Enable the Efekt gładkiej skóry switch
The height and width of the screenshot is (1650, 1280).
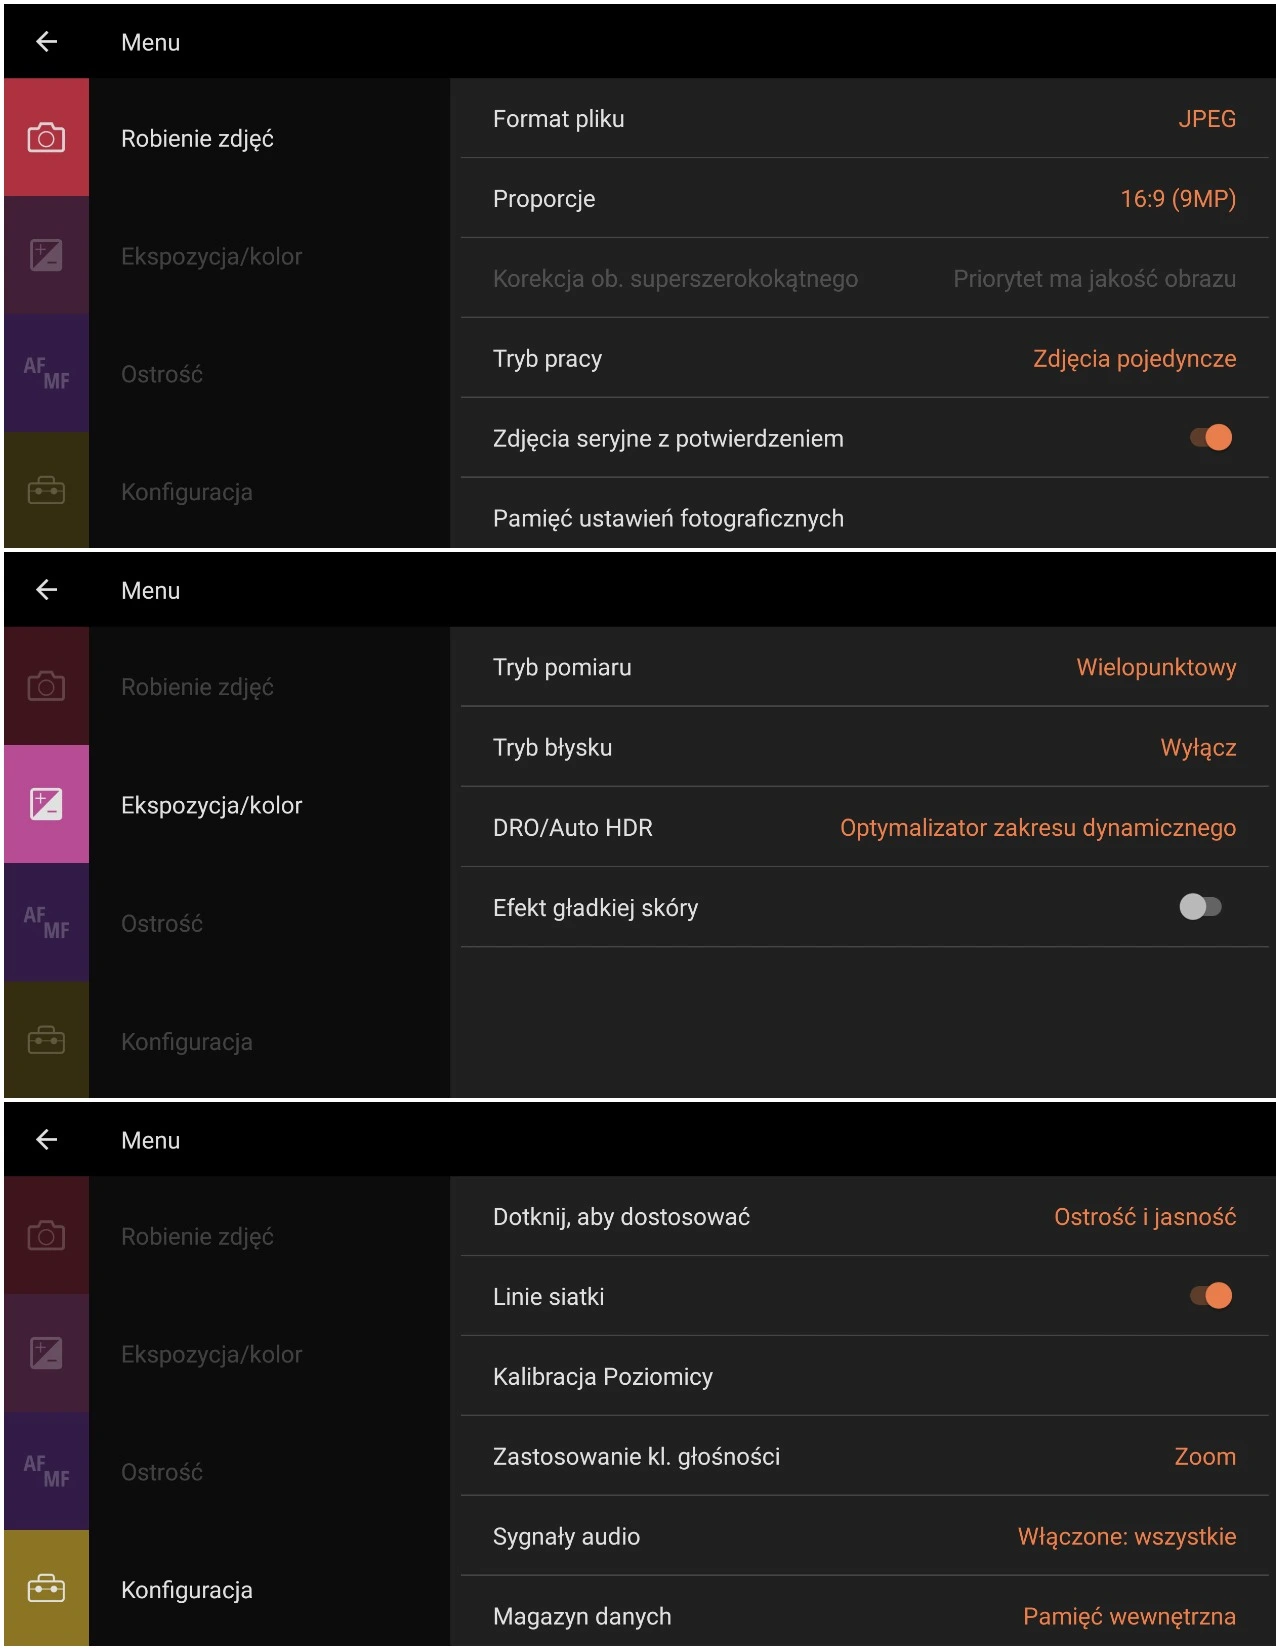click(x=1200, y=907)
